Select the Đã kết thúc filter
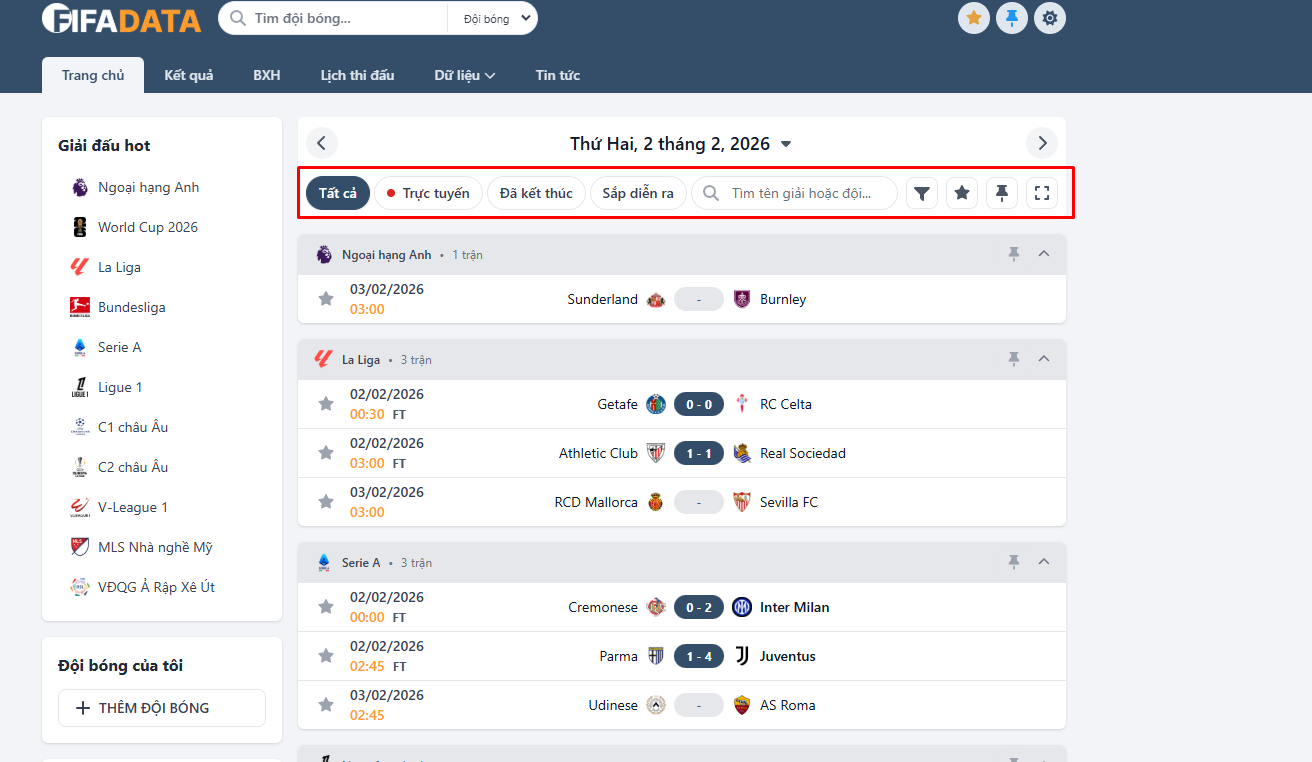 536,193
